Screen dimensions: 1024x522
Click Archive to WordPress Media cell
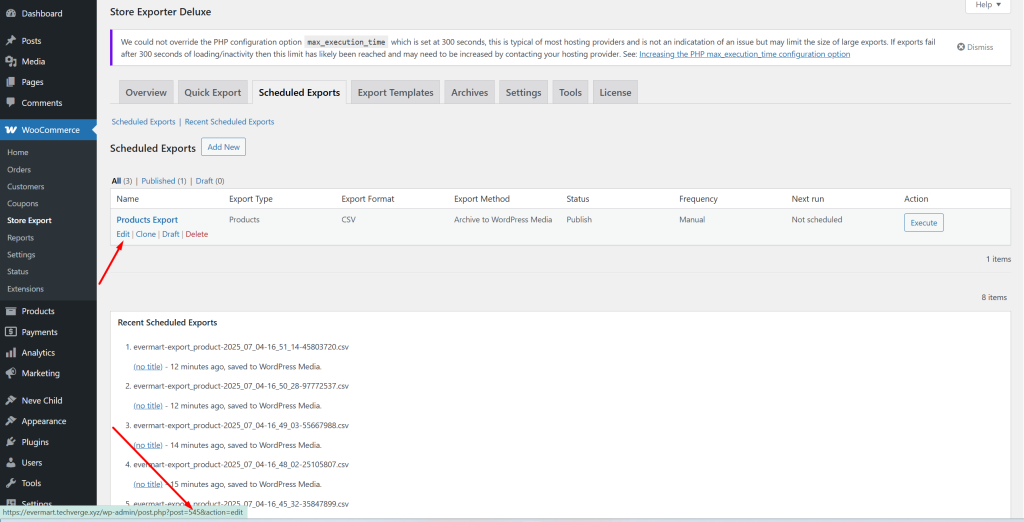tap(503, 220)
